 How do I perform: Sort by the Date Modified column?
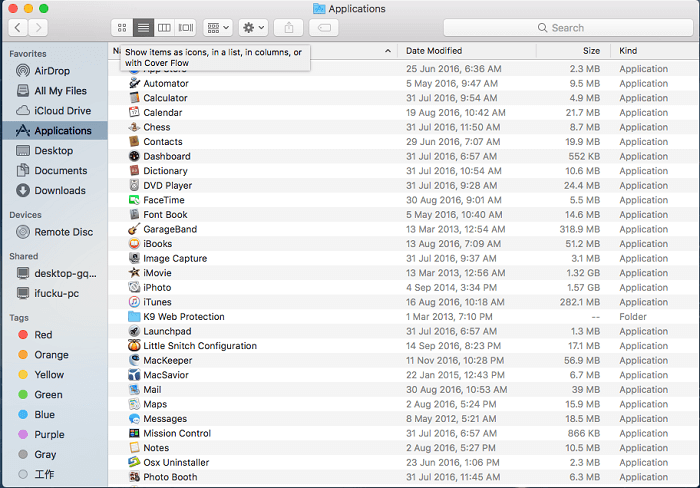coord(434,50)
